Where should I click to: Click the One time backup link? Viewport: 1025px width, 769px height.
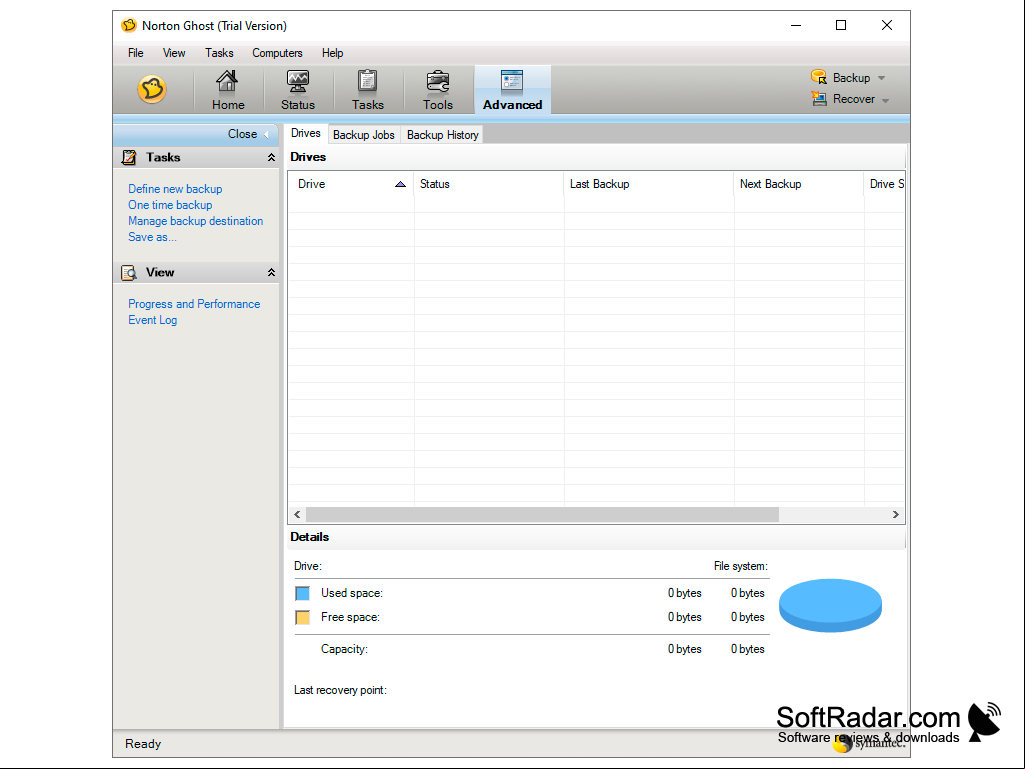click(x=170, y=205)
